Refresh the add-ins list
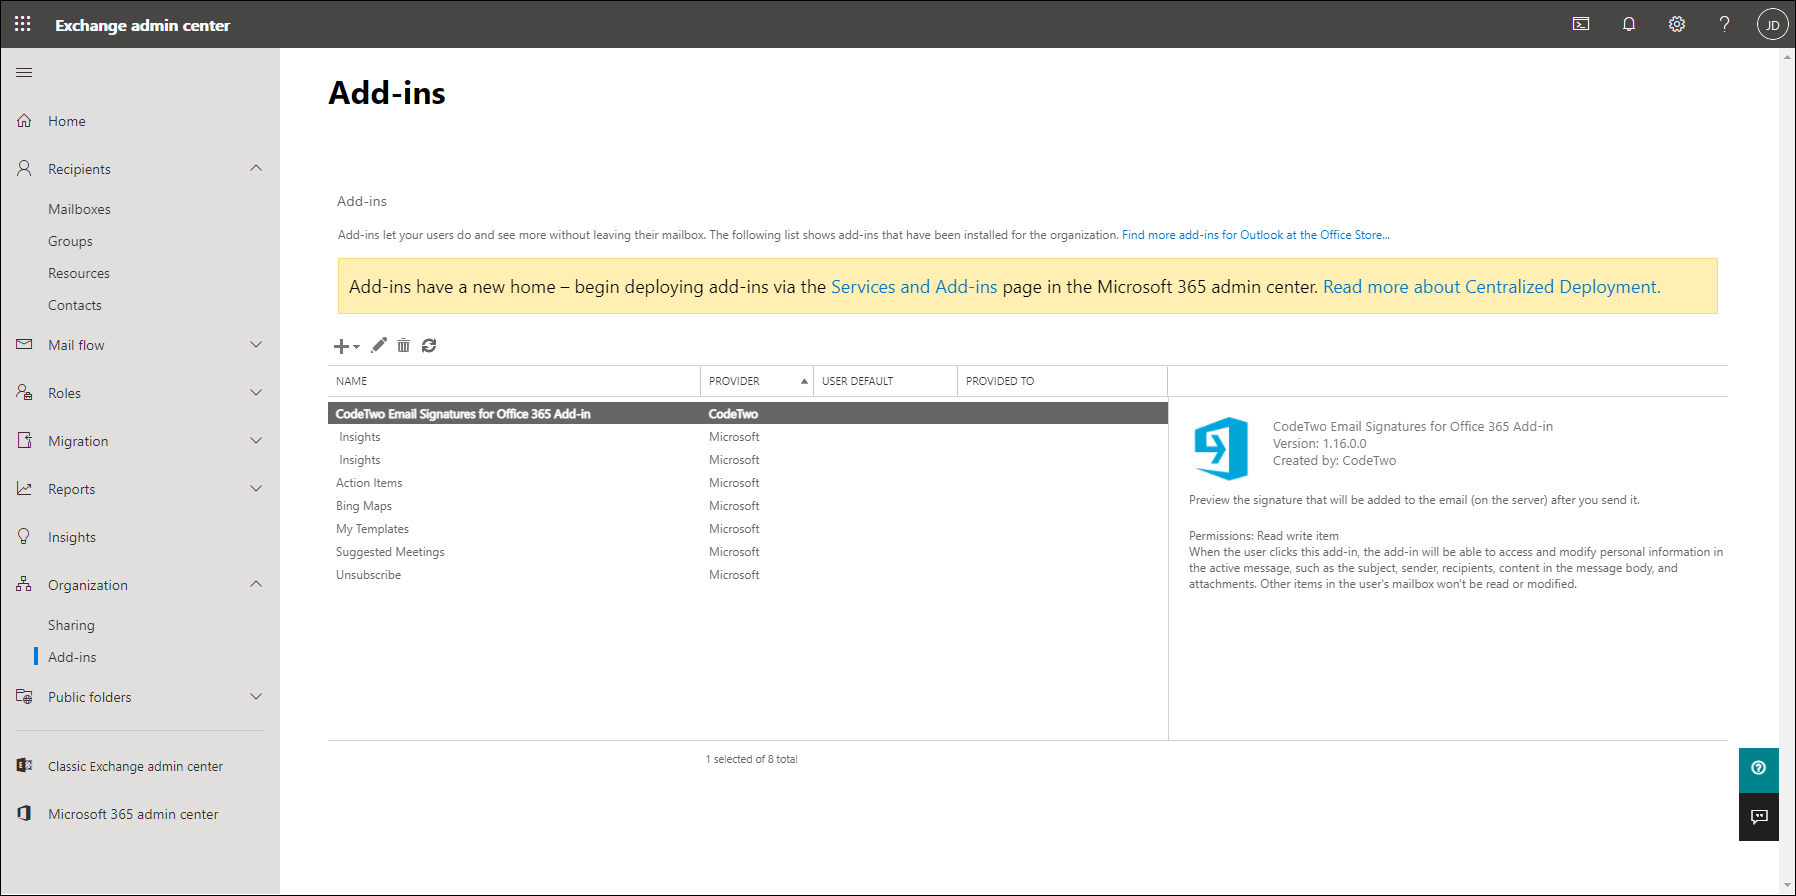 [x=429, y=345]
